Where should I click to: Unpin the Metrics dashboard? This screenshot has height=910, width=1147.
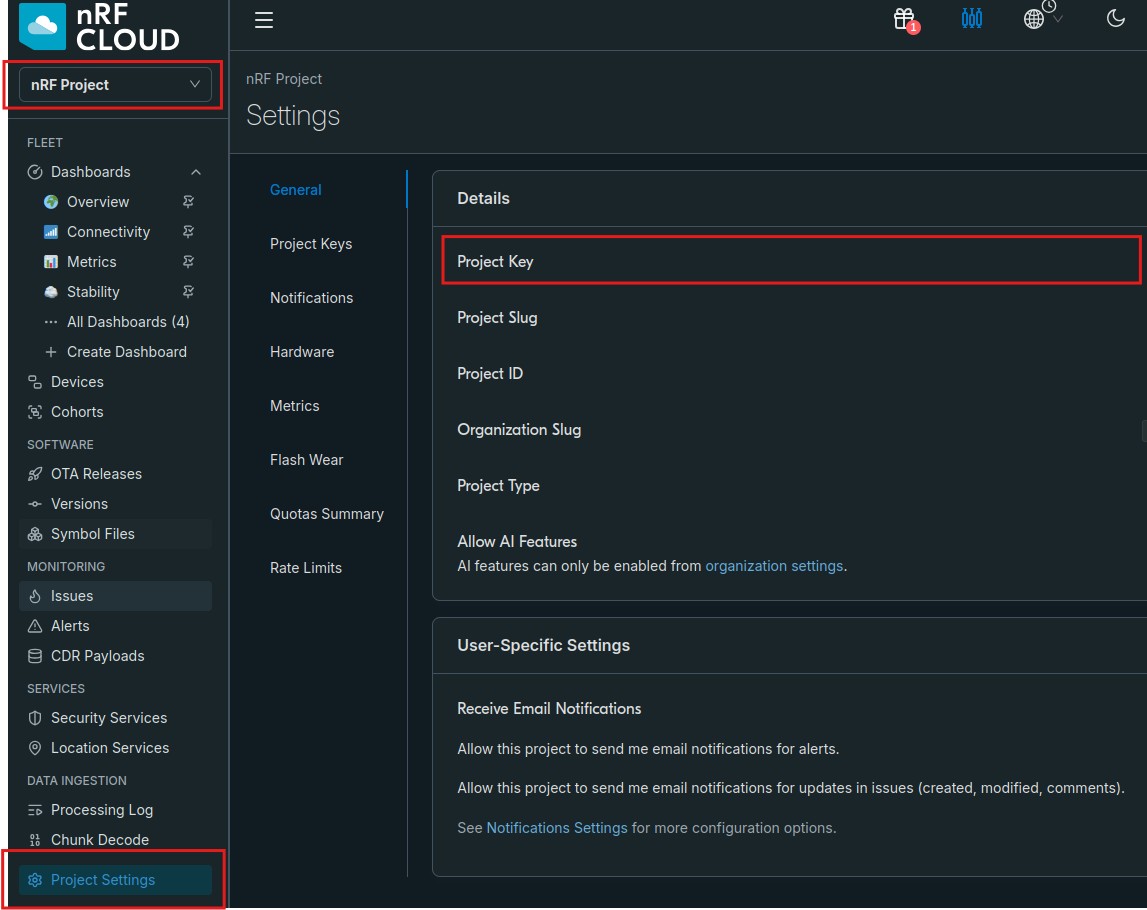pyautogui.click(x=188, y=262)
